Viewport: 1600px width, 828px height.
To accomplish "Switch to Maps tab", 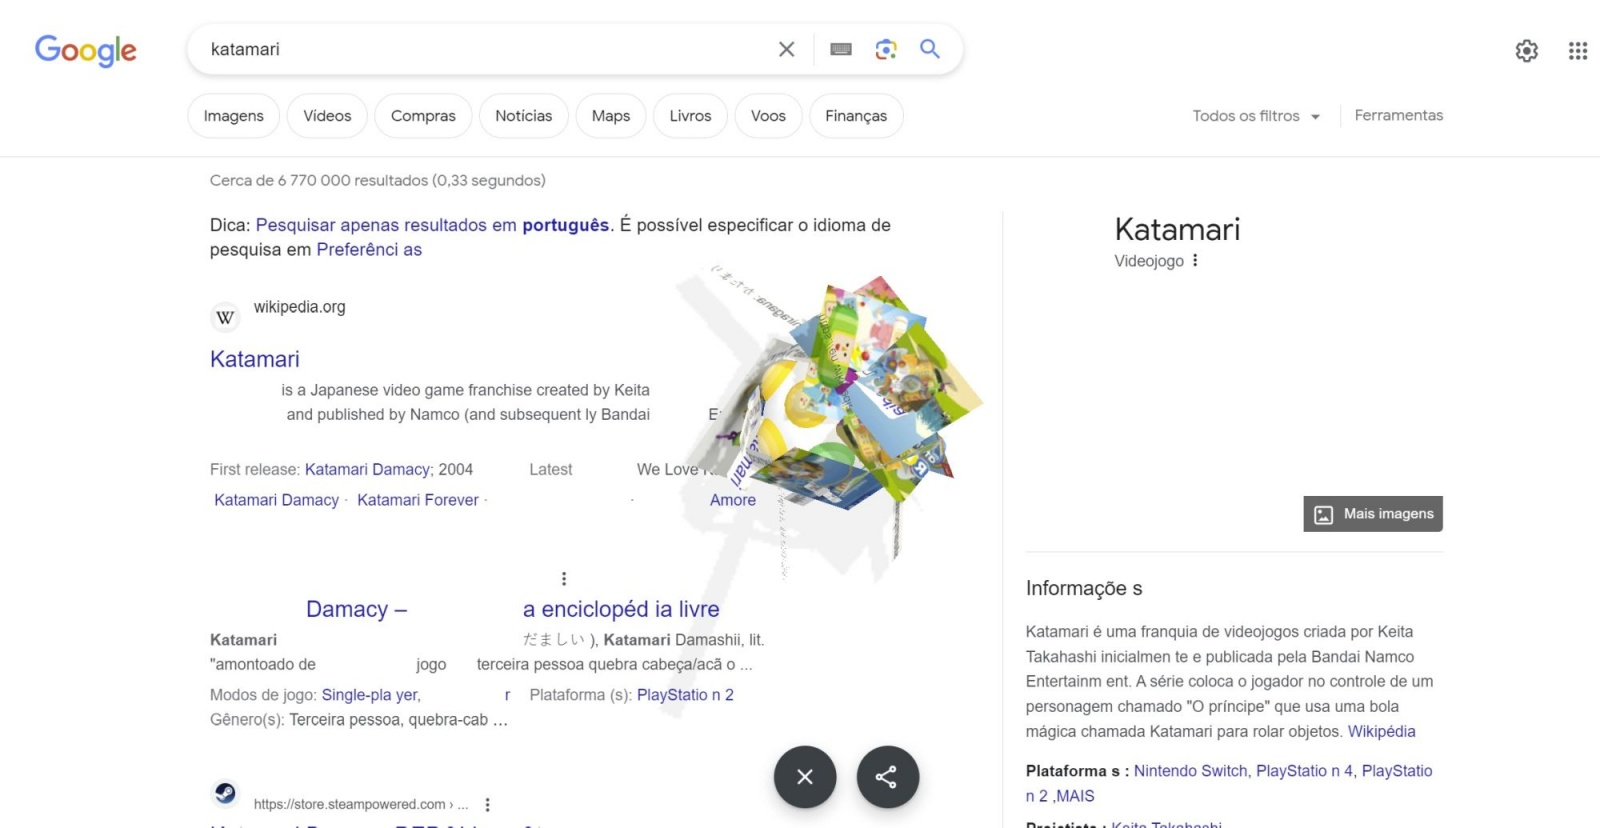I will (x=611, y=116).
